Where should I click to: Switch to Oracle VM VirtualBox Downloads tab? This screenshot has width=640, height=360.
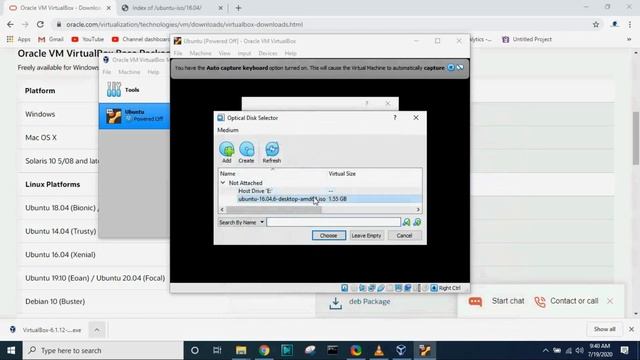click(60, 8)
